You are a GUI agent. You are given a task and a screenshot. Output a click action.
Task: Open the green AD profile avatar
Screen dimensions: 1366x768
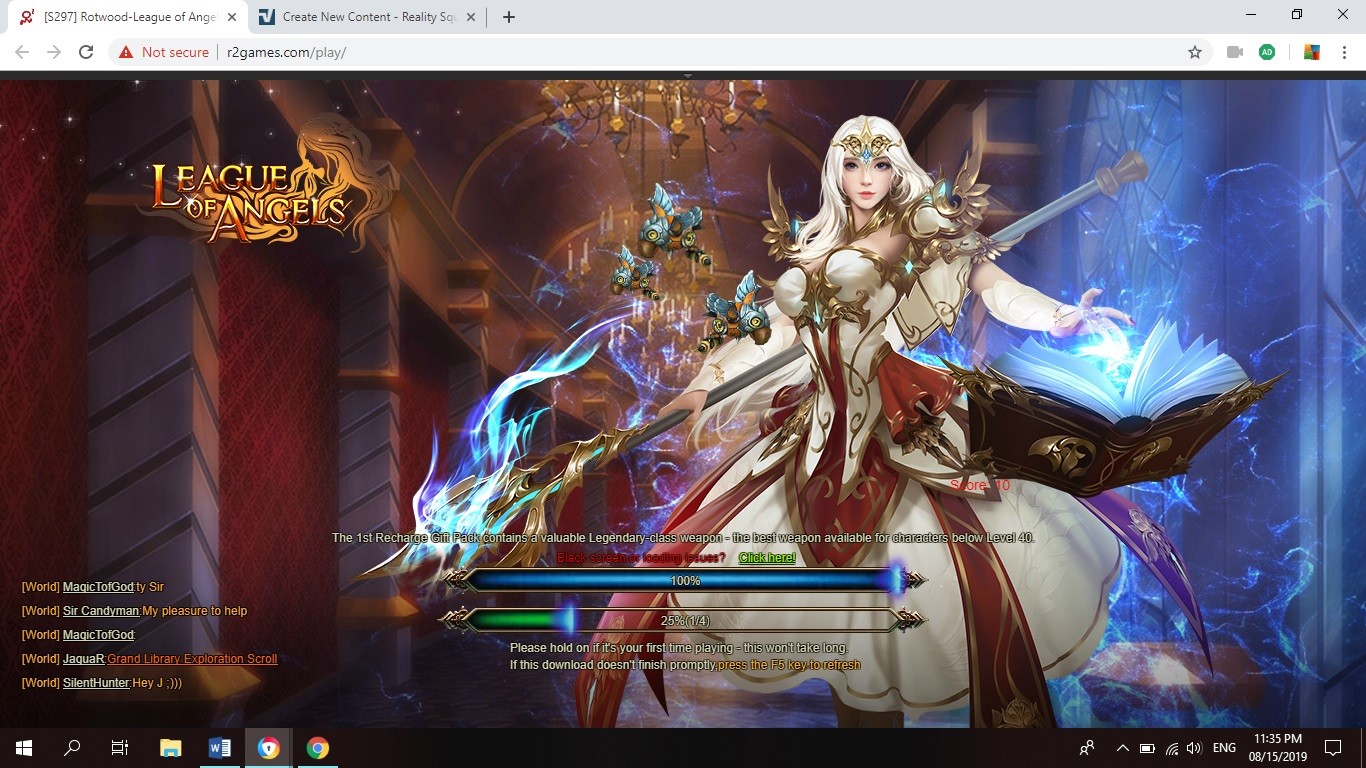coord(1267,52)
